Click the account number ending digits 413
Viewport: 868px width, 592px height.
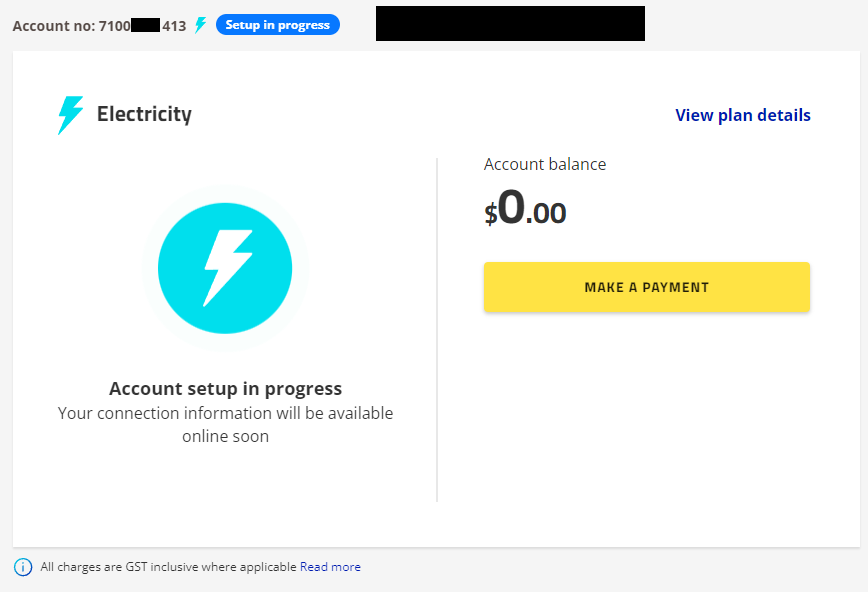click(x=174, y=26)
